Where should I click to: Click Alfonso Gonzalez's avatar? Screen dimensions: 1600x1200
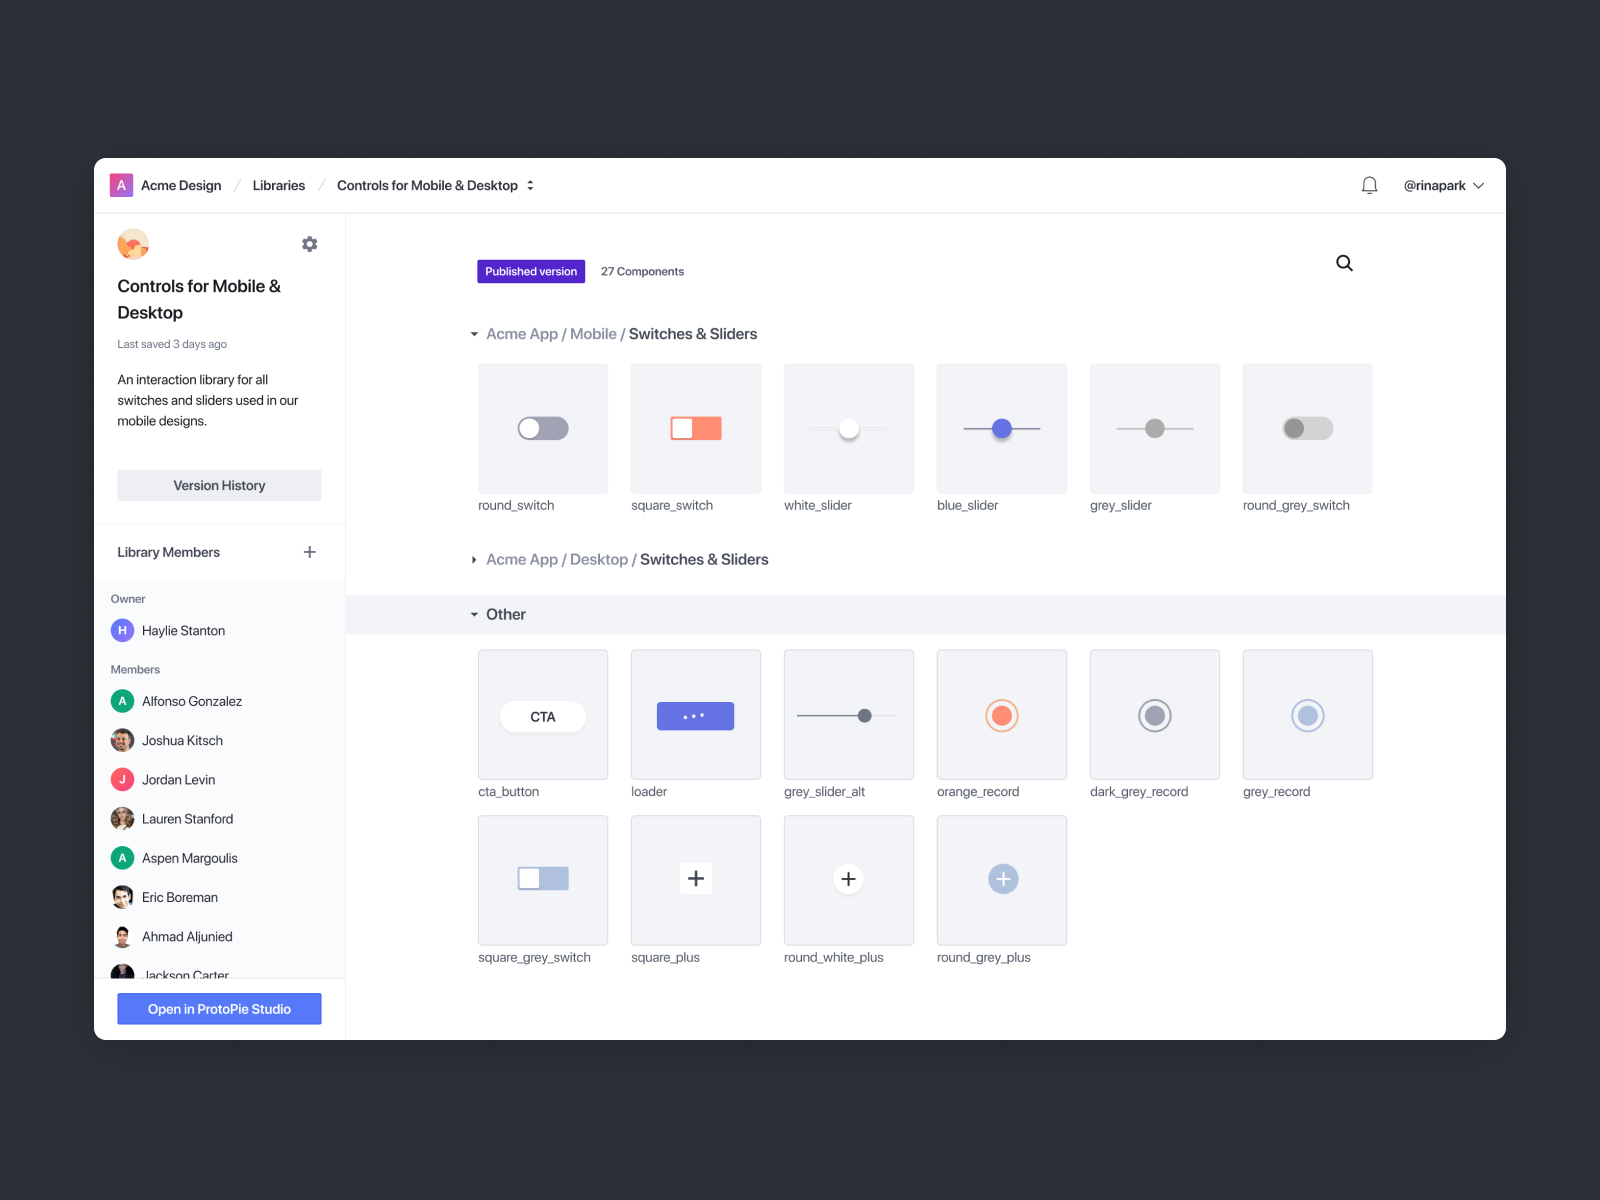[122, 701]
